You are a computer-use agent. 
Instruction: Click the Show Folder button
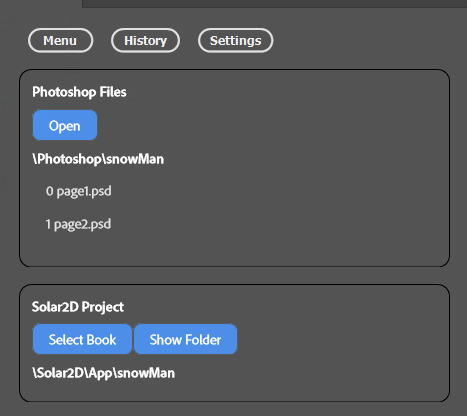coord(185,339)
